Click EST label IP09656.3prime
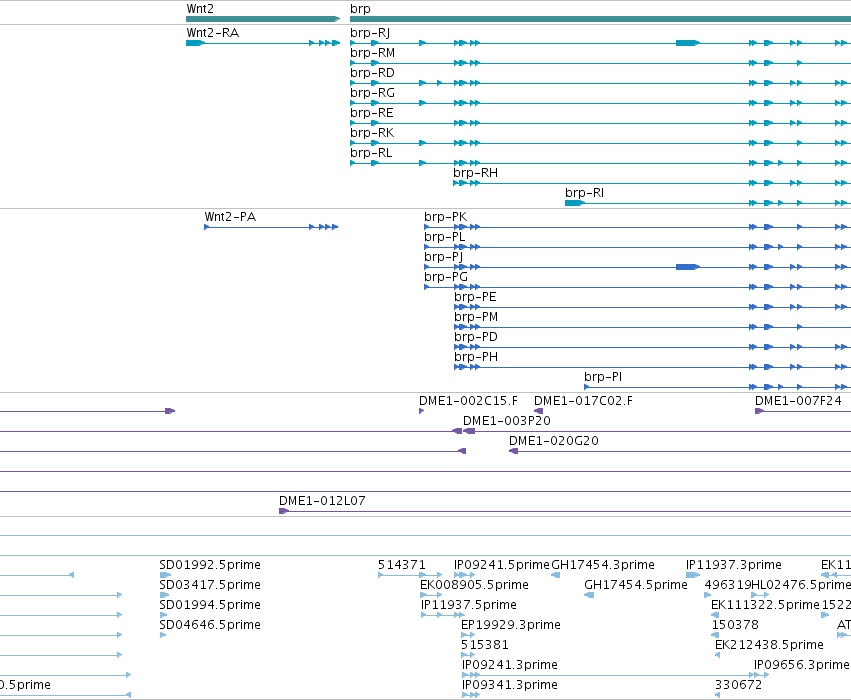The image size is (851, 700). [x=802, y=665]
